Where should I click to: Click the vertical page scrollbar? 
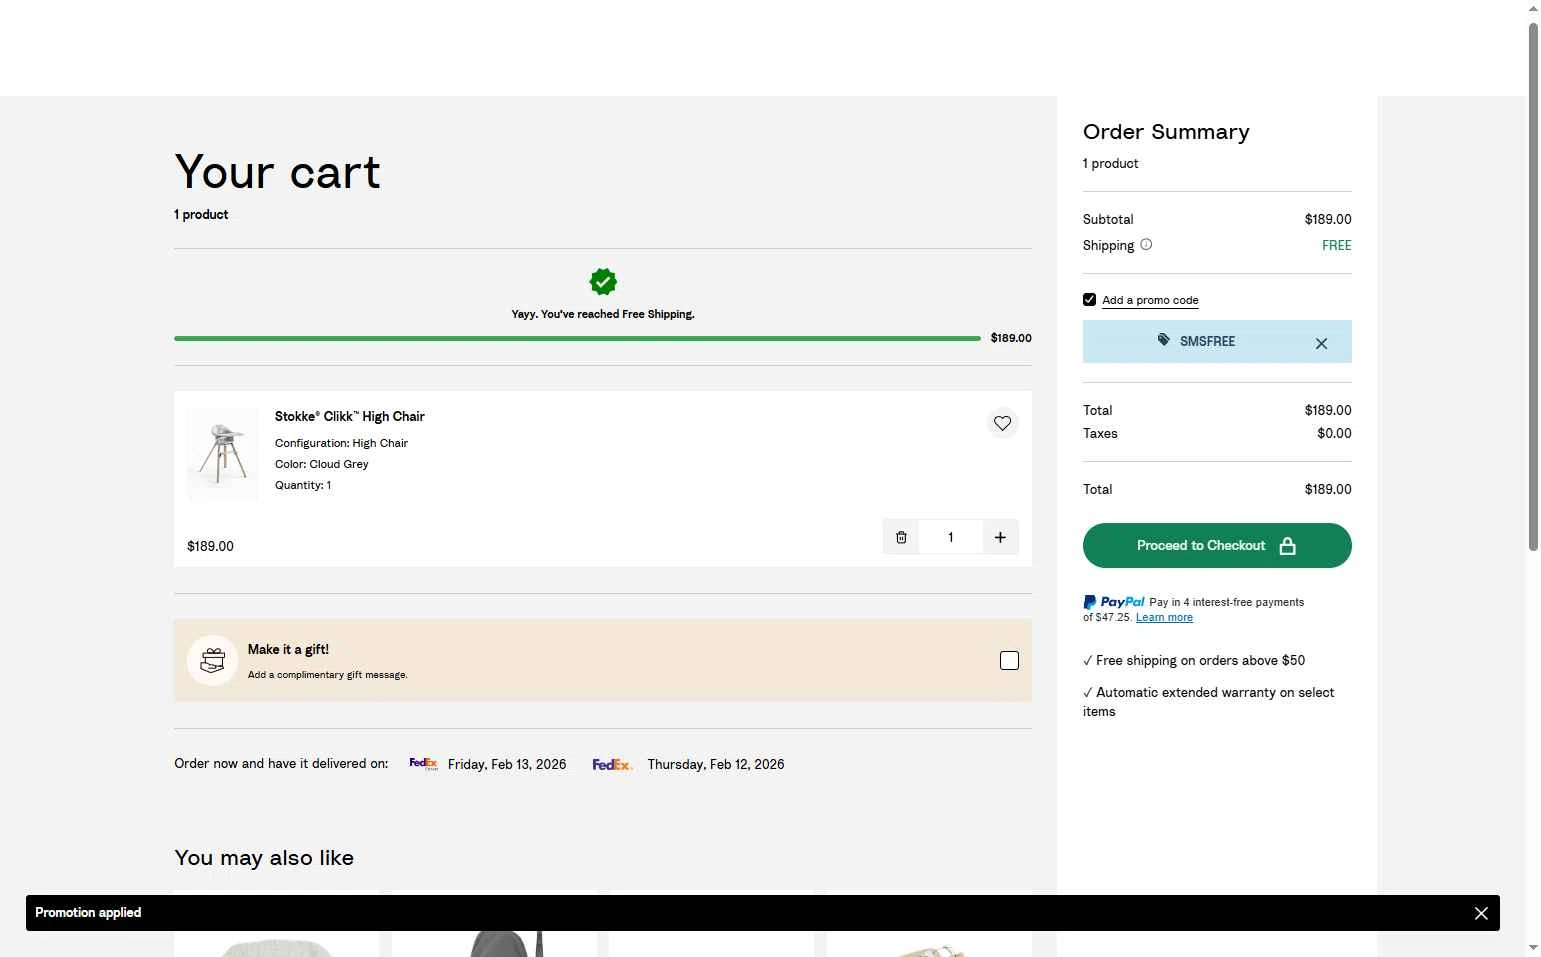[1533, 286]
